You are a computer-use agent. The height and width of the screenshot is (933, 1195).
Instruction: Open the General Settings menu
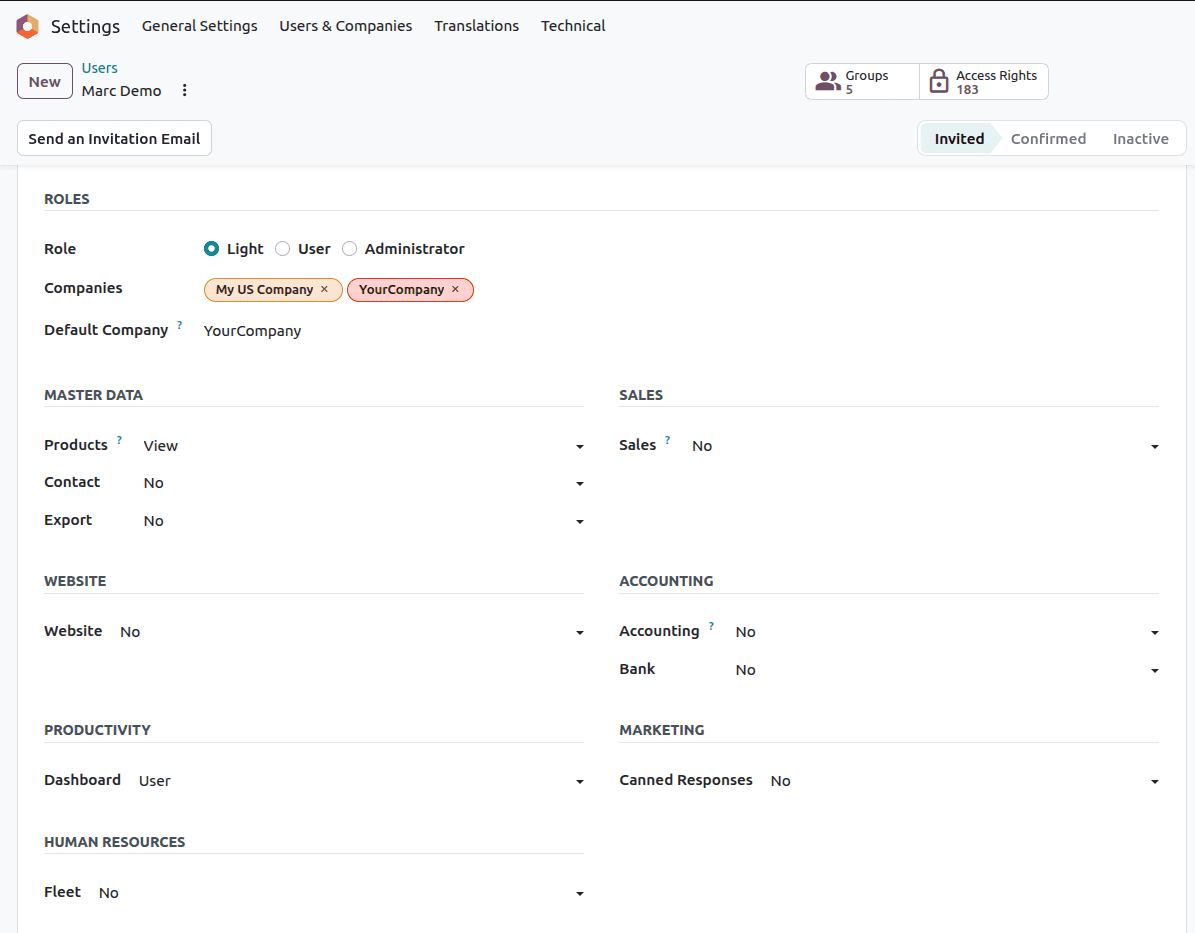point(200,26)
